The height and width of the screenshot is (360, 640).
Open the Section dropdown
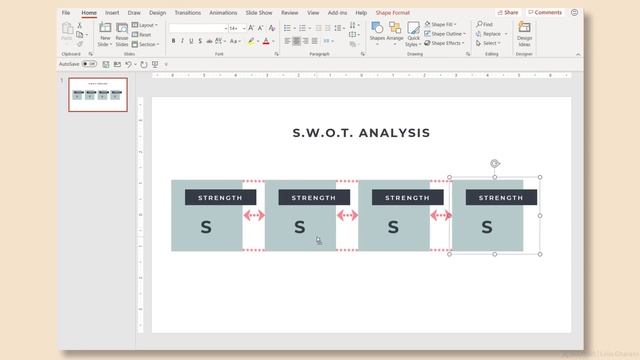pos(146,44)
